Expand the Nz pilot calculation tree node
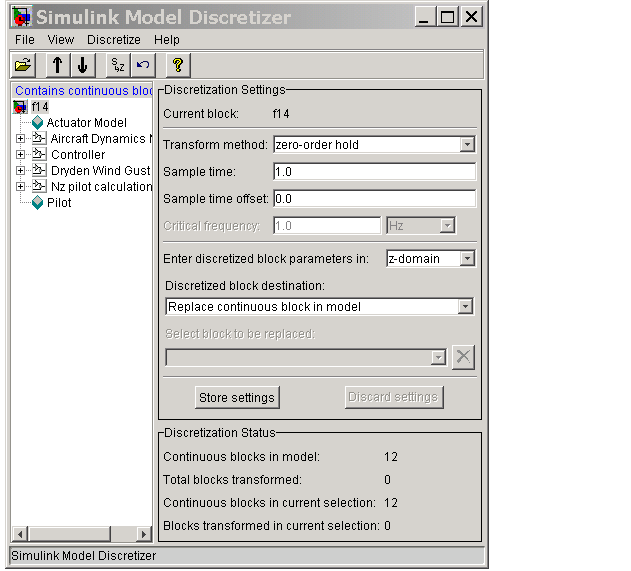Image resolution: width=631 pixels, height=571 pixels. 20,186
